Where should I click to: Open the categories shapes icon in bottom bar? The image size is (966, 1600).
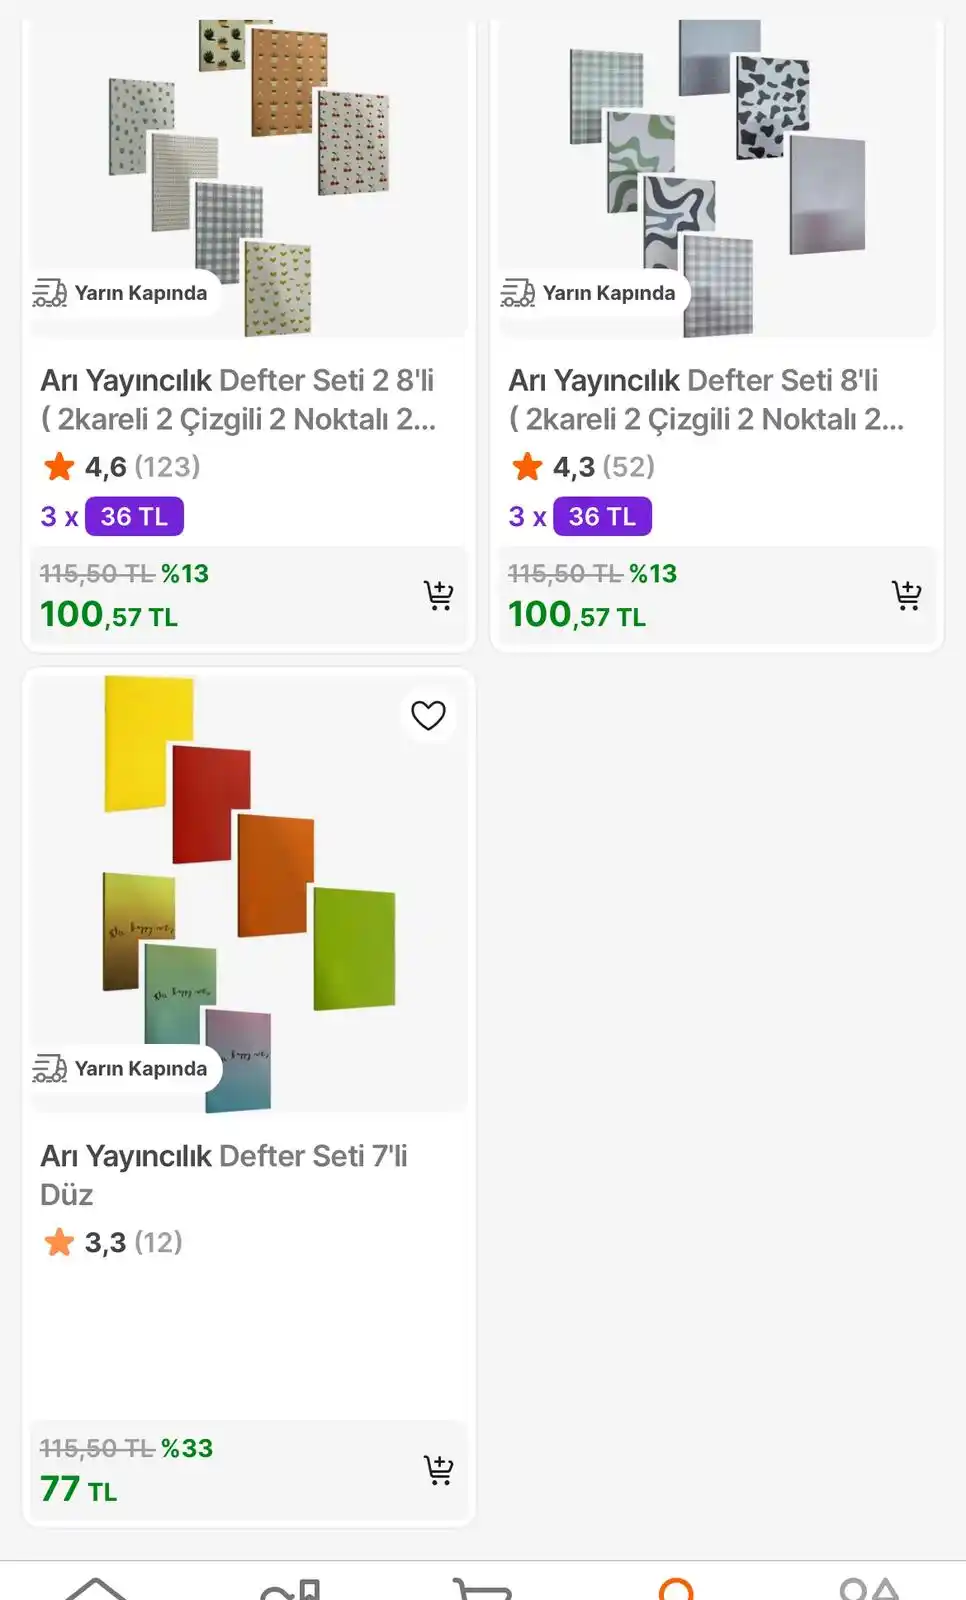pos(868,1588)
